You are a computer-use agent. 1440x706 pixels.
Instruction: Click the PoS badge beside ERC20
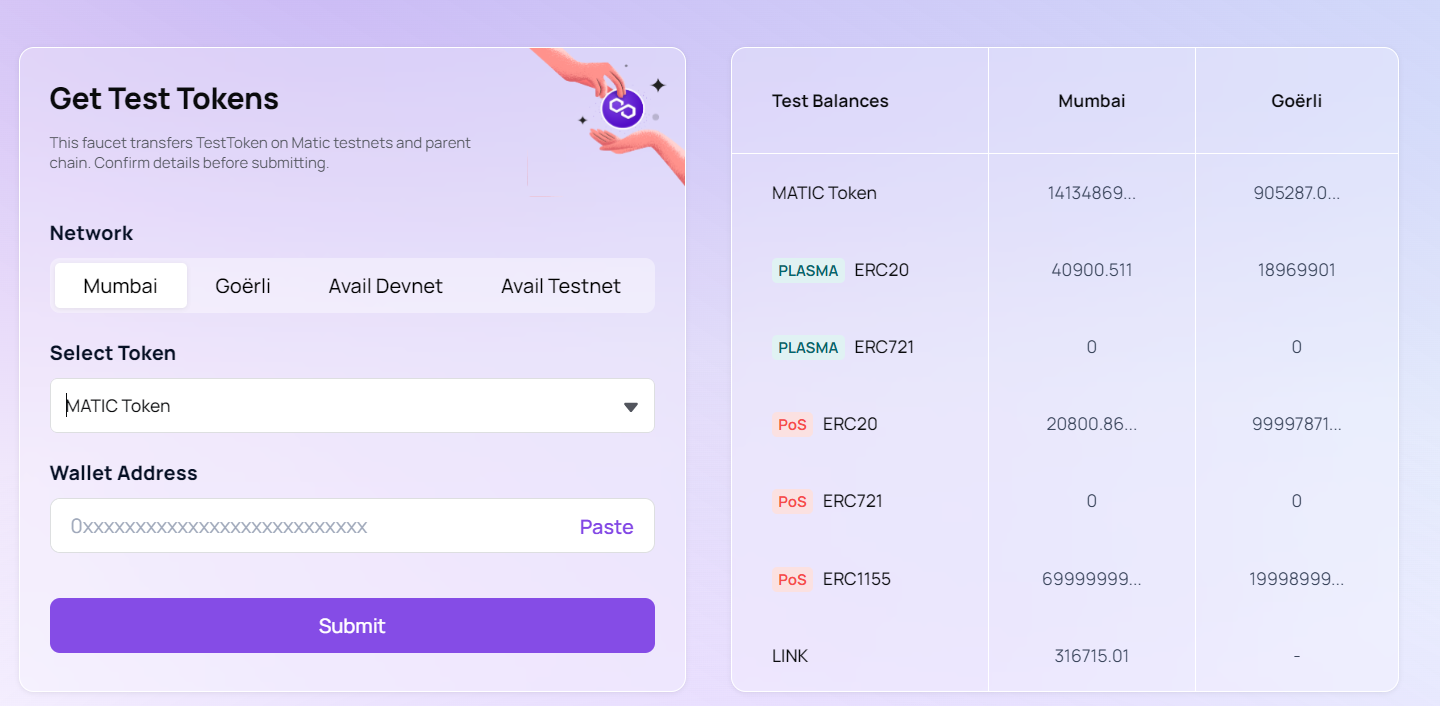click(792, 424)
